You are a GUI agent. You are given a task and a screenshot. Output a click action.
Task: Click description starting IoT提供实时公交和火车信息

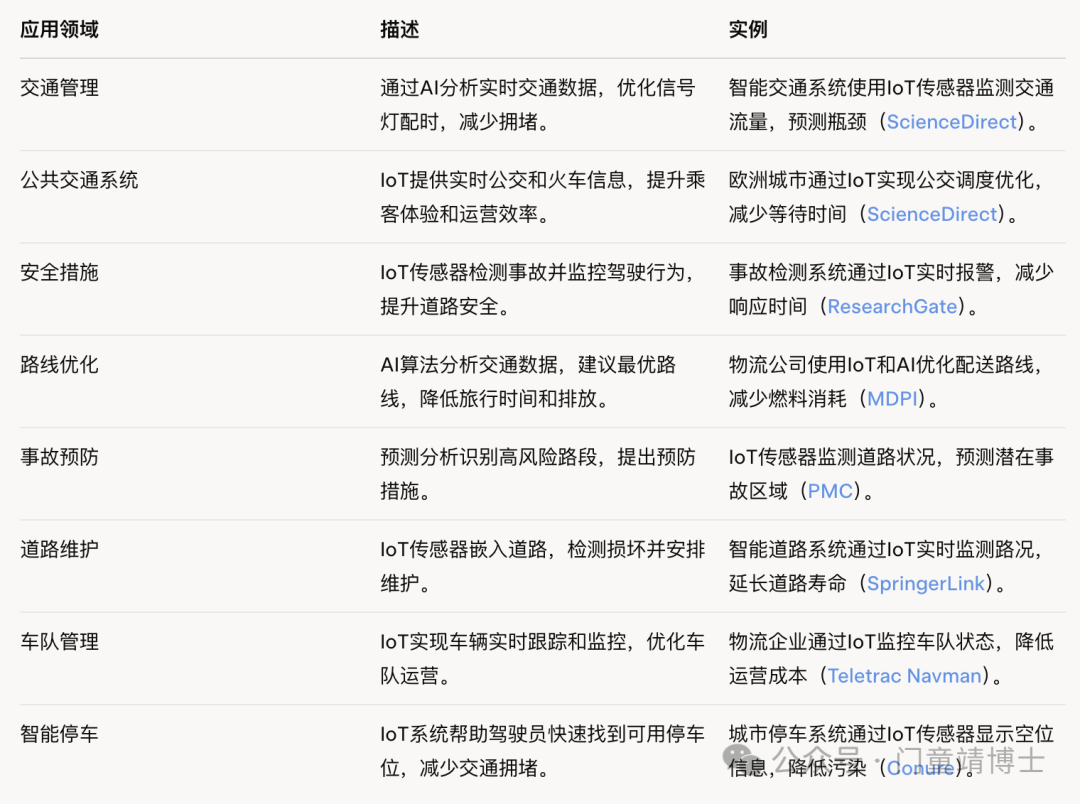[x=543, y=197]
